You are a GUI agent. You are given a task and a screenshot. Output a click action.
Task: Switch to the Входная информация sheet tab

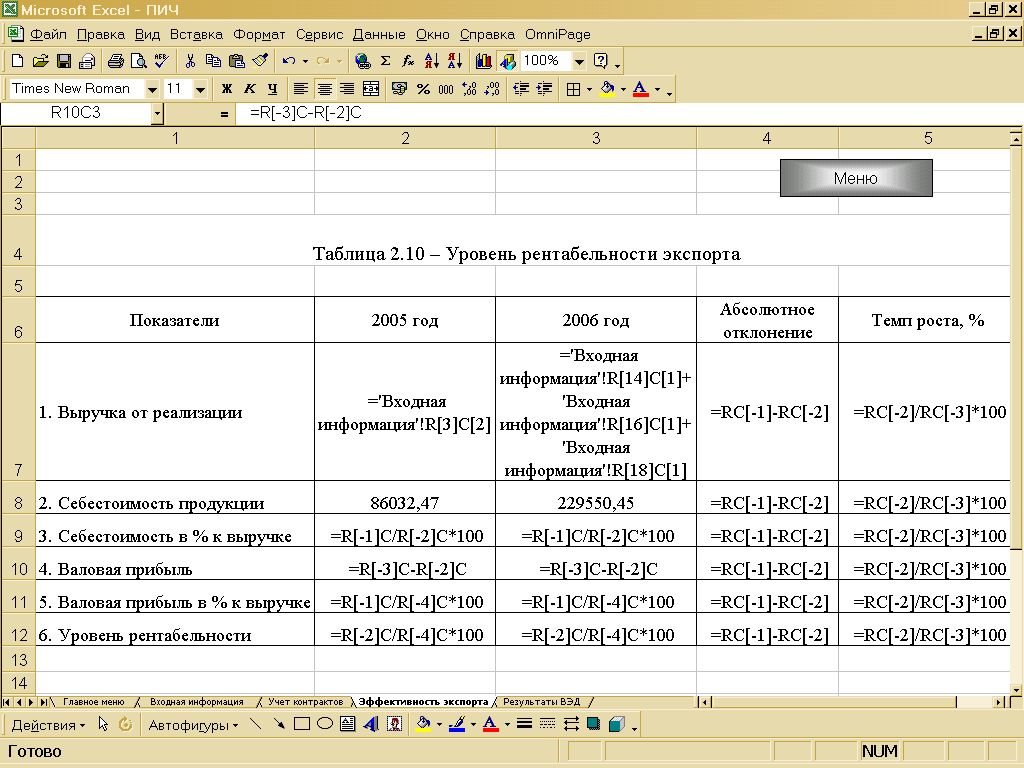click(x=196, y=702)
